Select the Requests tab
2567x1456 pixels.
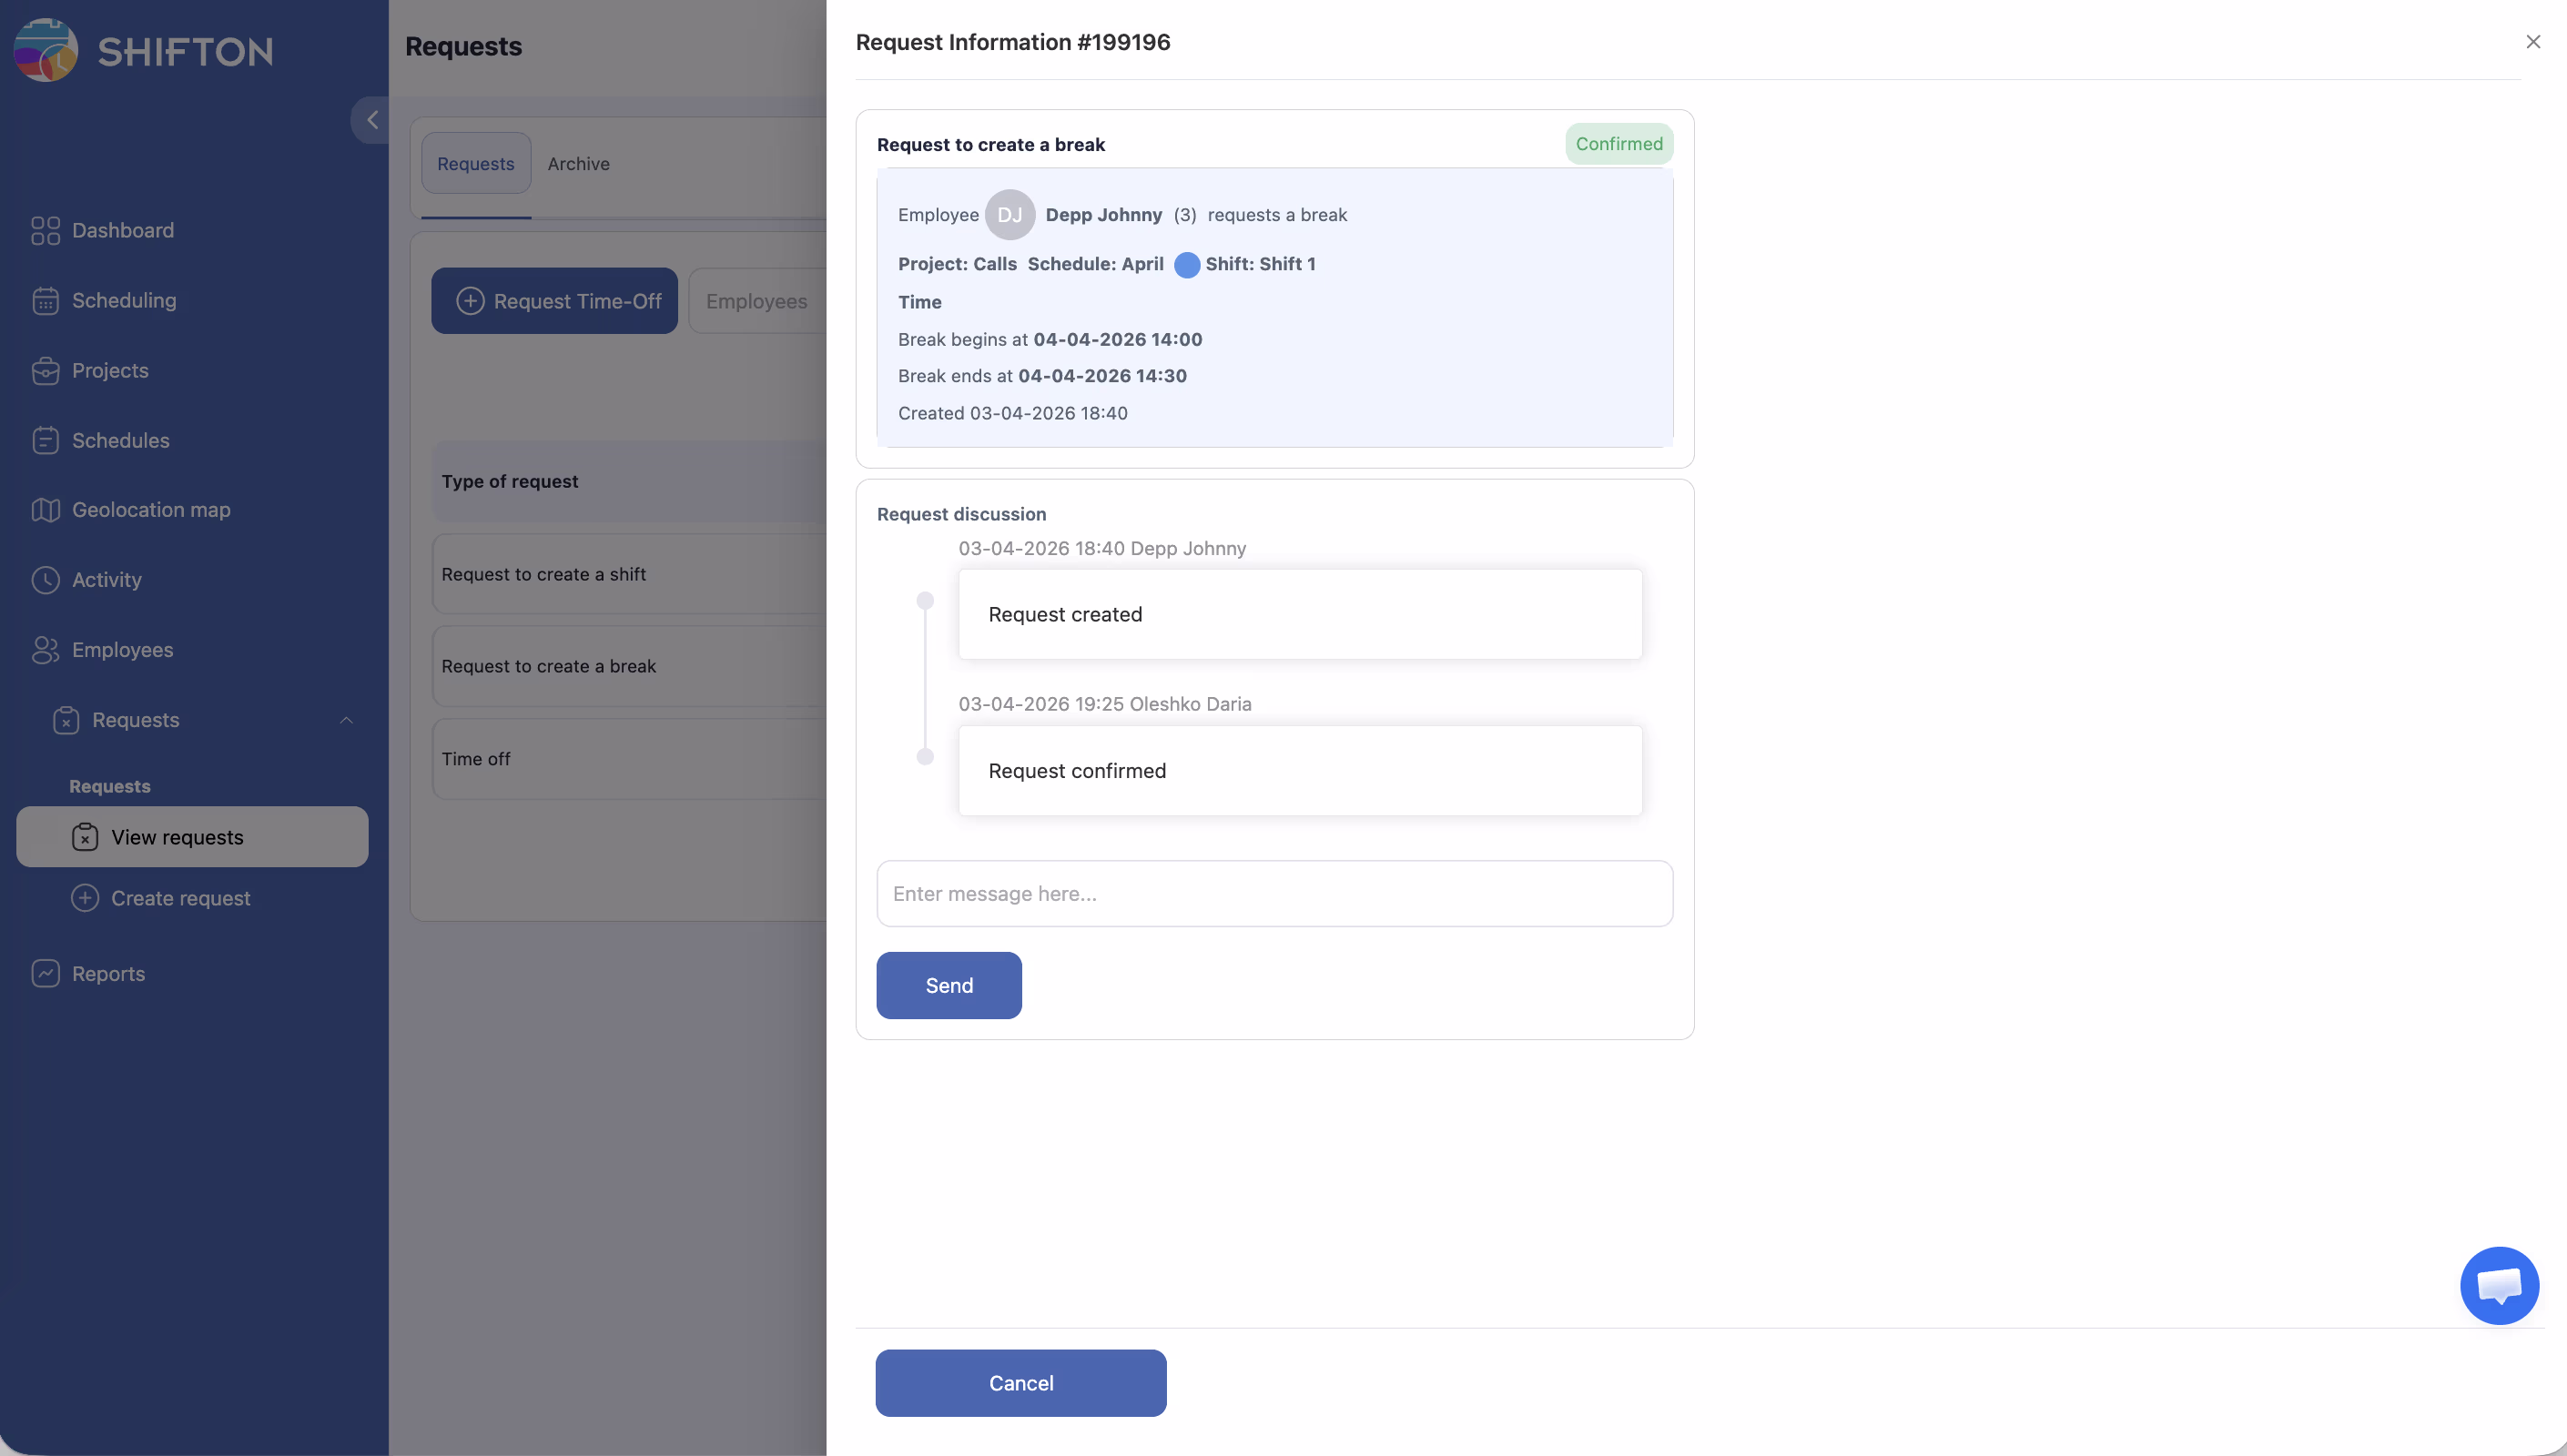point(475,164)
